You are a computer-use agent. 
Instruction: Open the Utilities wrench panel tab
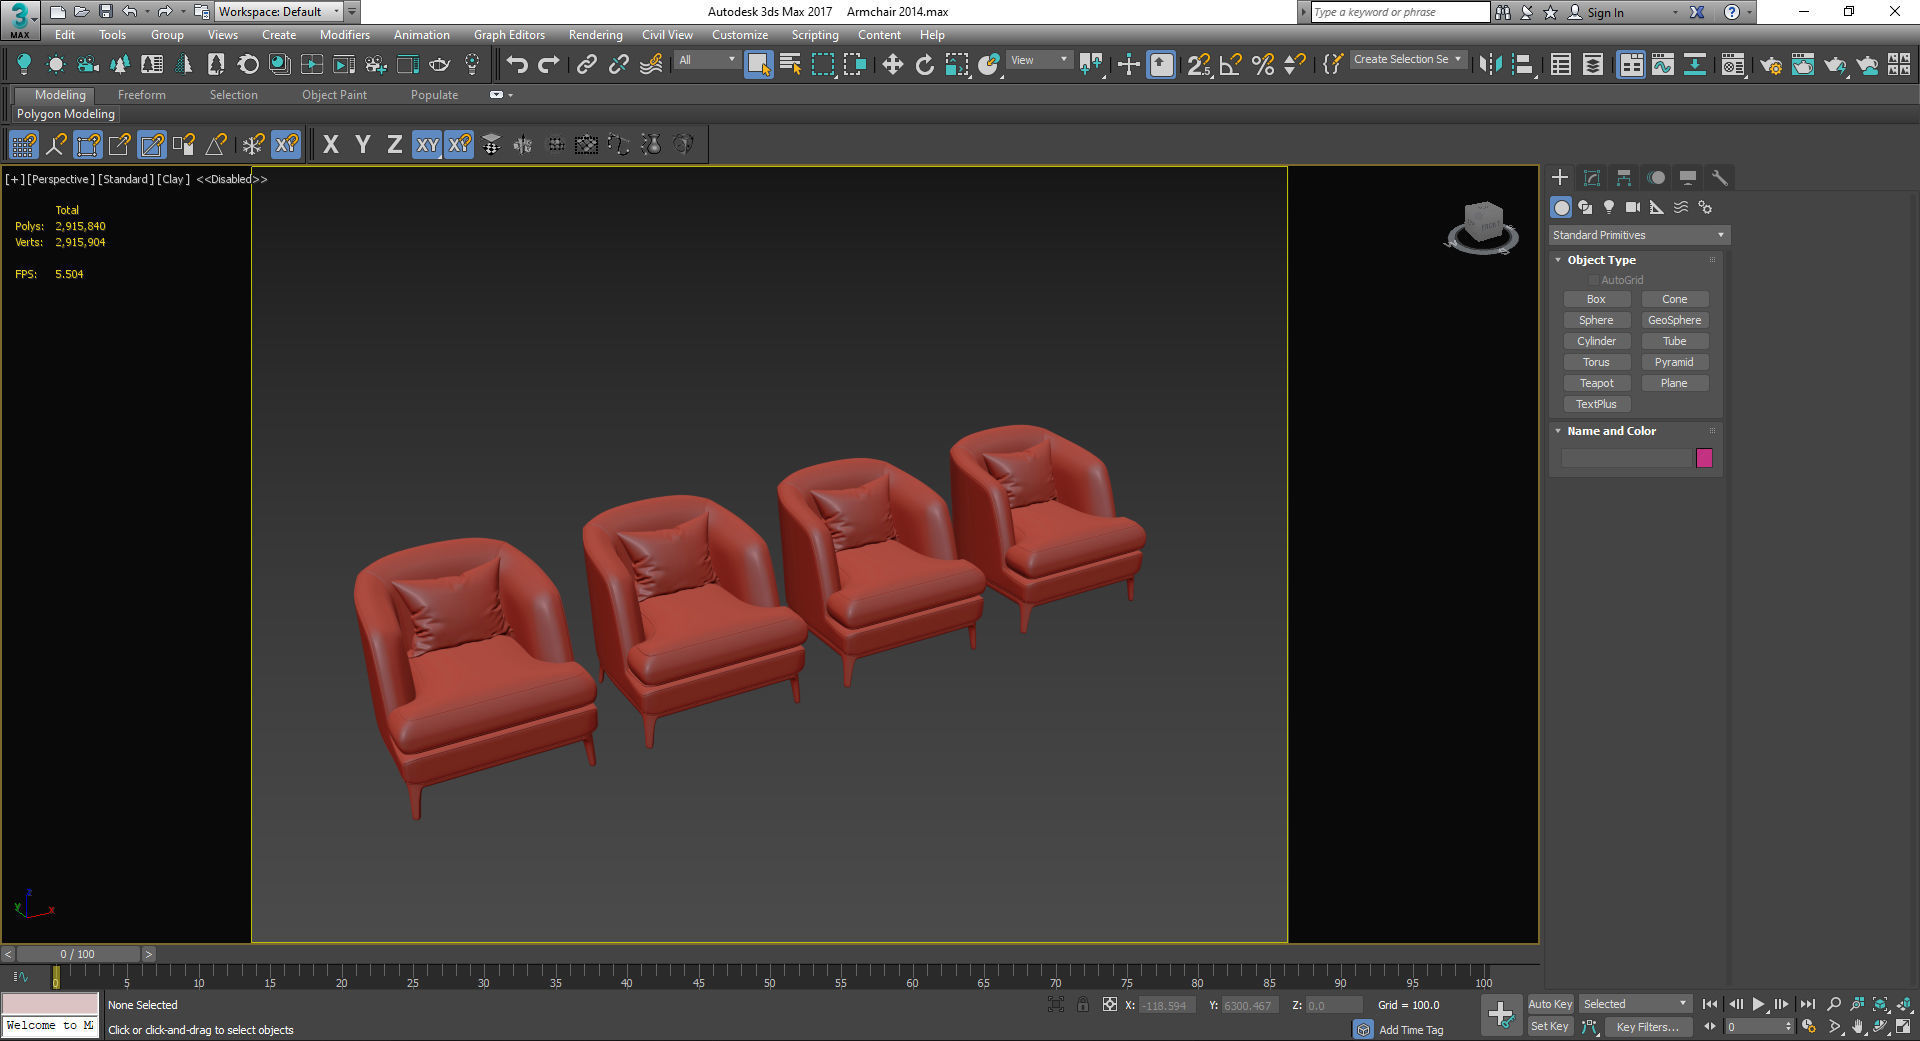(1720, 178)
